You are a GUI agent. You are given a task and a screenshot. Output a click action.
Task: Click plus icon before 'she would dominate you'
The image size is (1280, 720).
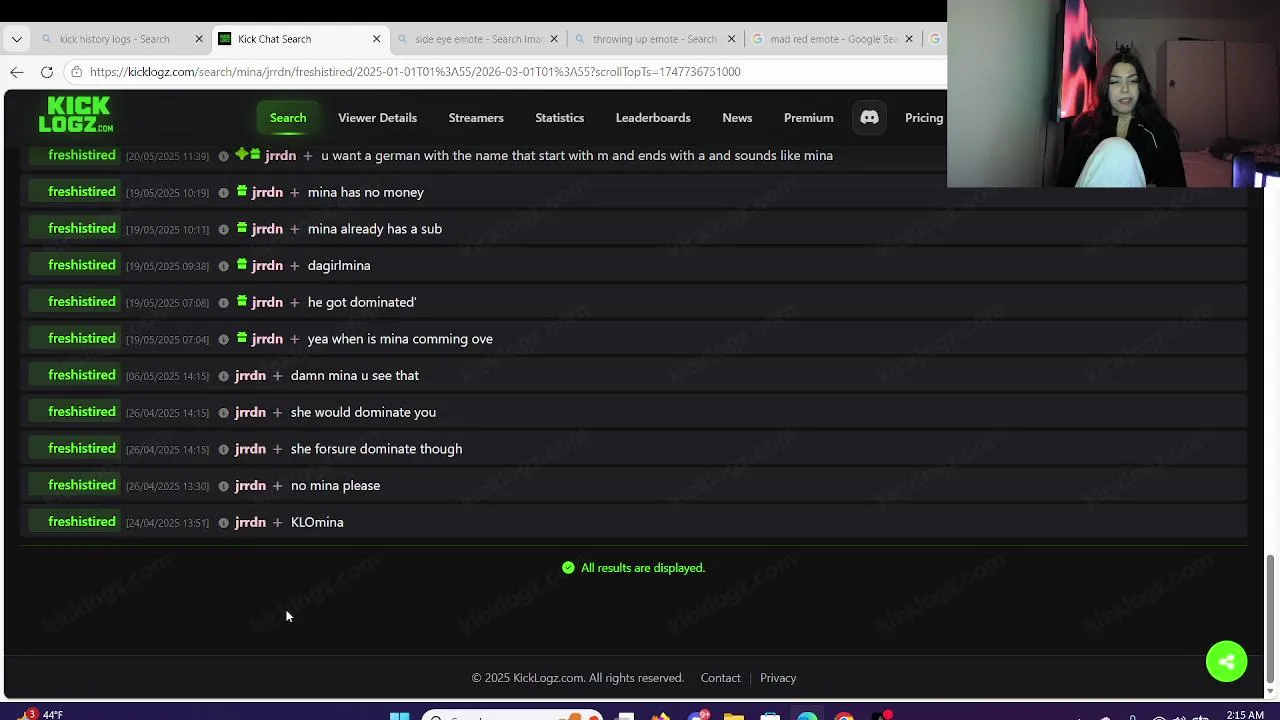(x=277, y=412)
